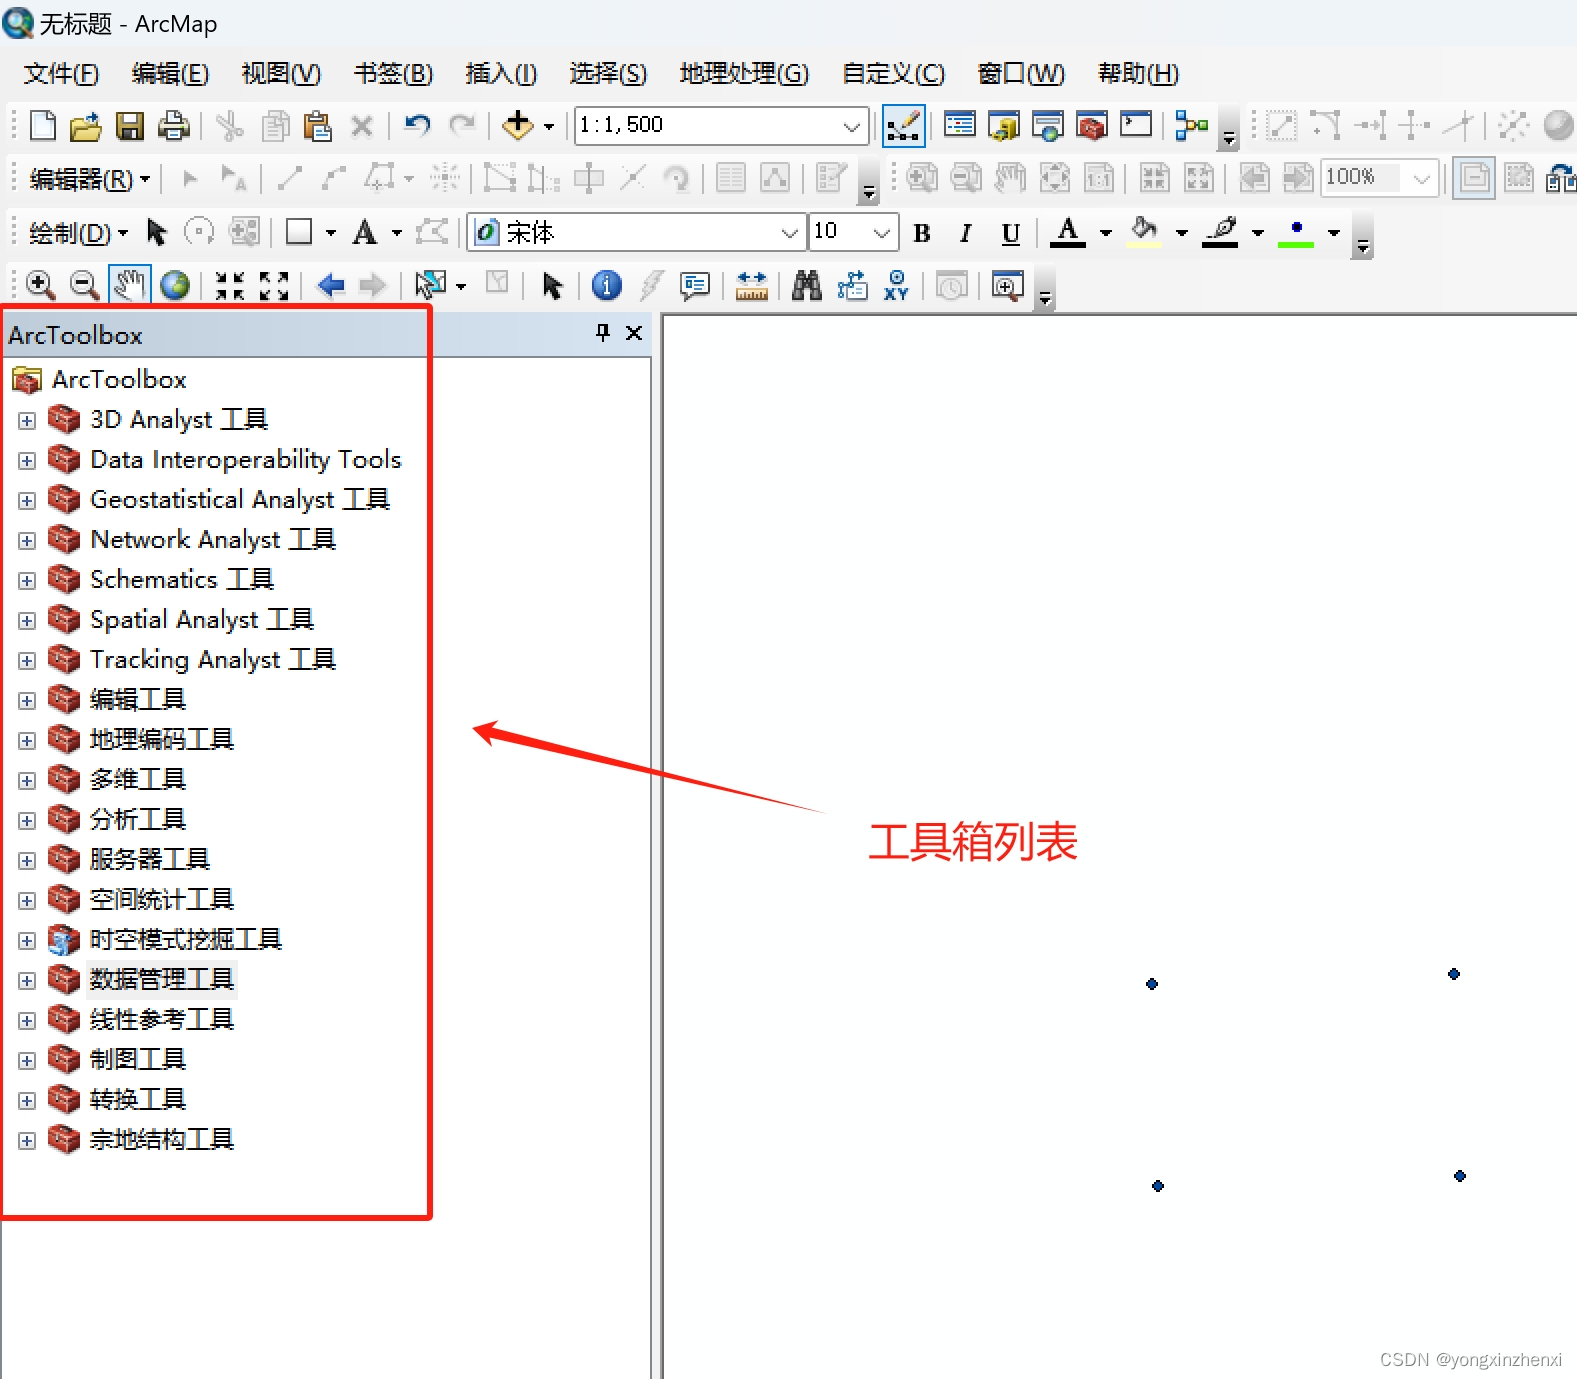Image resolution: width=1577 pixels, height=1379 pixels.
Task: Print the map using the printer icon
Action: point(174,126)
